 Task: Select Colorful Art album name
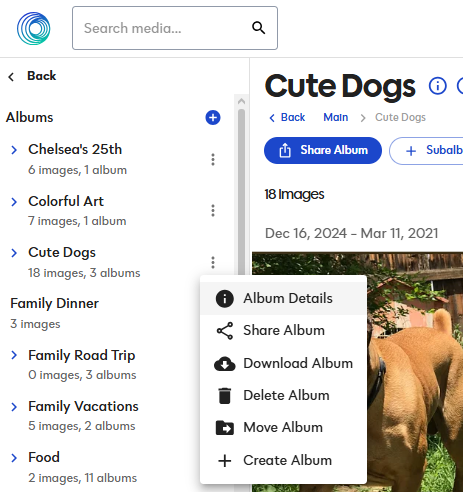[66, 201]
